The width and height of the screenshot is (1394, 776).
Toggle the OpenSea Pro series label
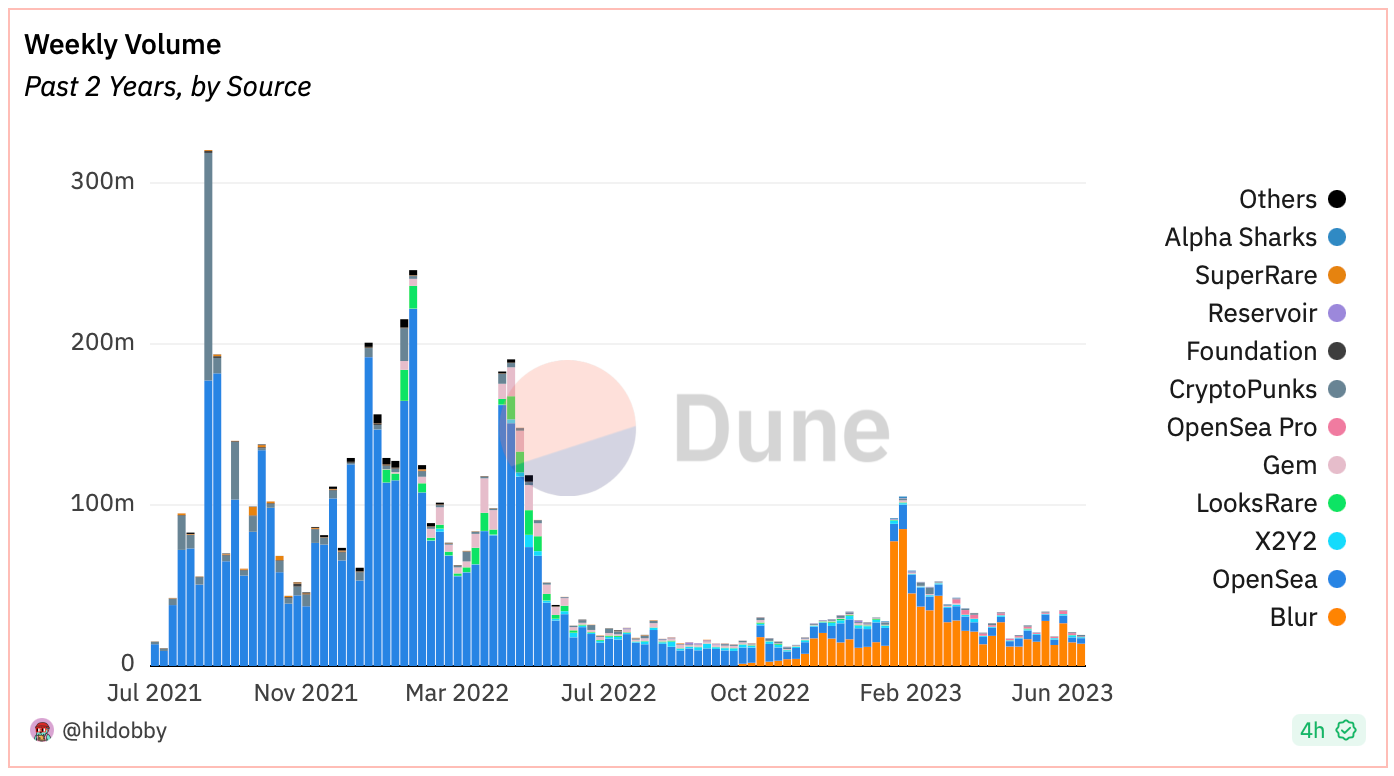tap(1242, 427)
